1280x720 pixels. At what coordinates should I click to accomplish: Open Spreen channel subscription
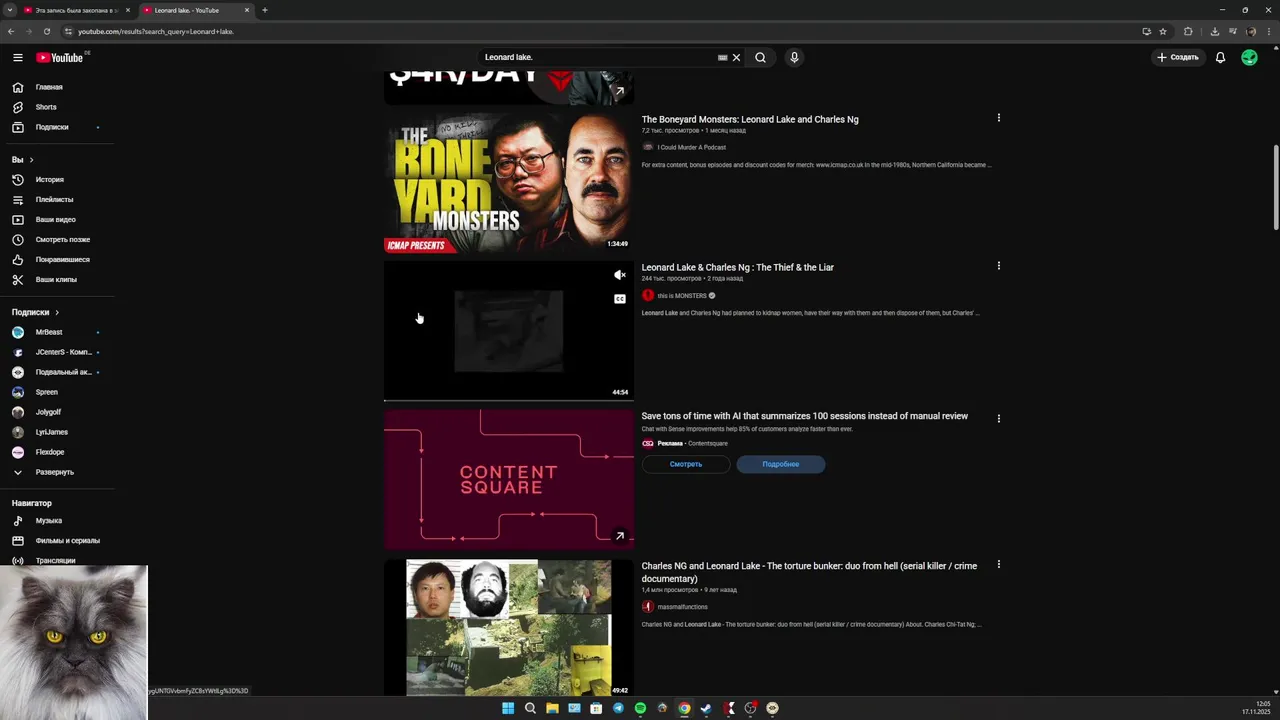point(46,392)
